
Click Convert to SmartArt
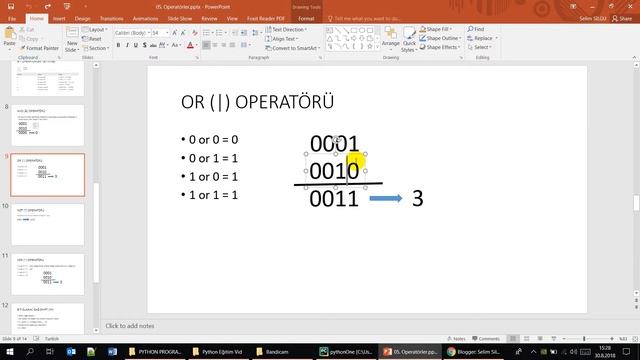point(292,48)
